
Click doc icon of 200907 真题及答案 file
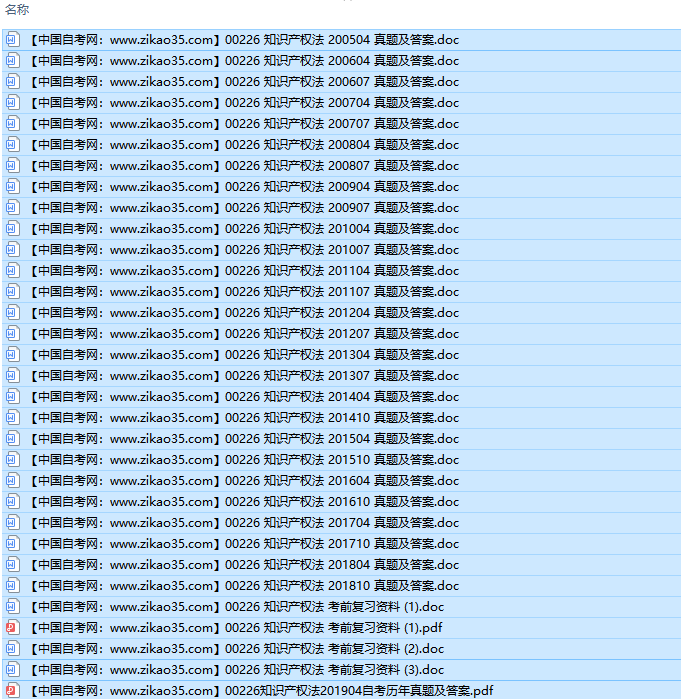12,208
